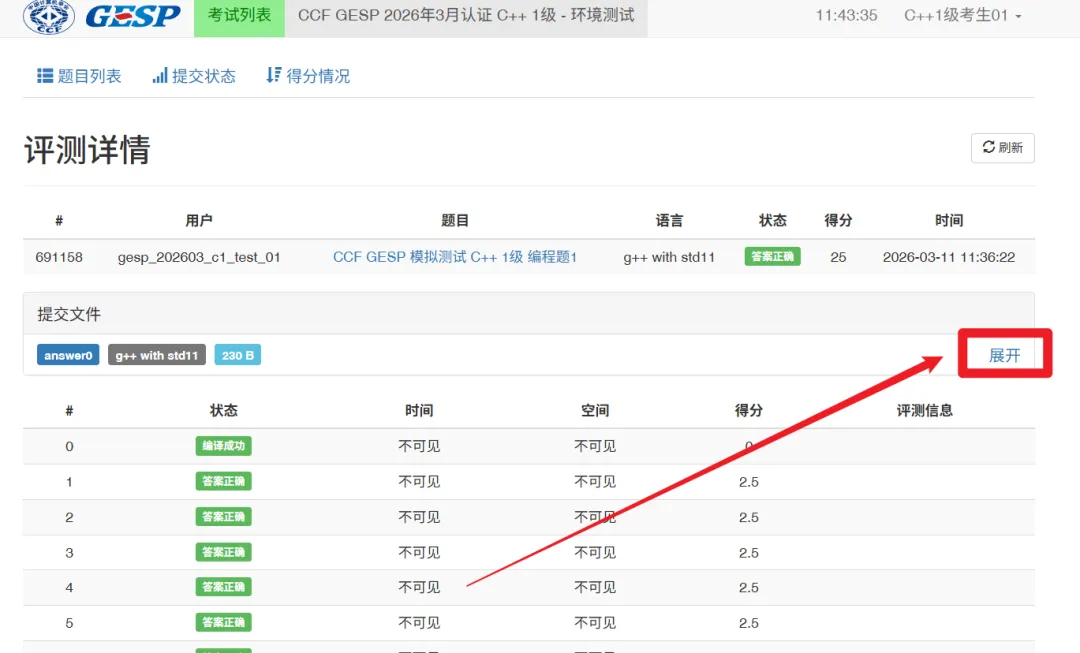The height and width of the screenshot is (653, 1080).
Task: Click the username gesp_202603_c1_test_01
Action: coord(199,257)
